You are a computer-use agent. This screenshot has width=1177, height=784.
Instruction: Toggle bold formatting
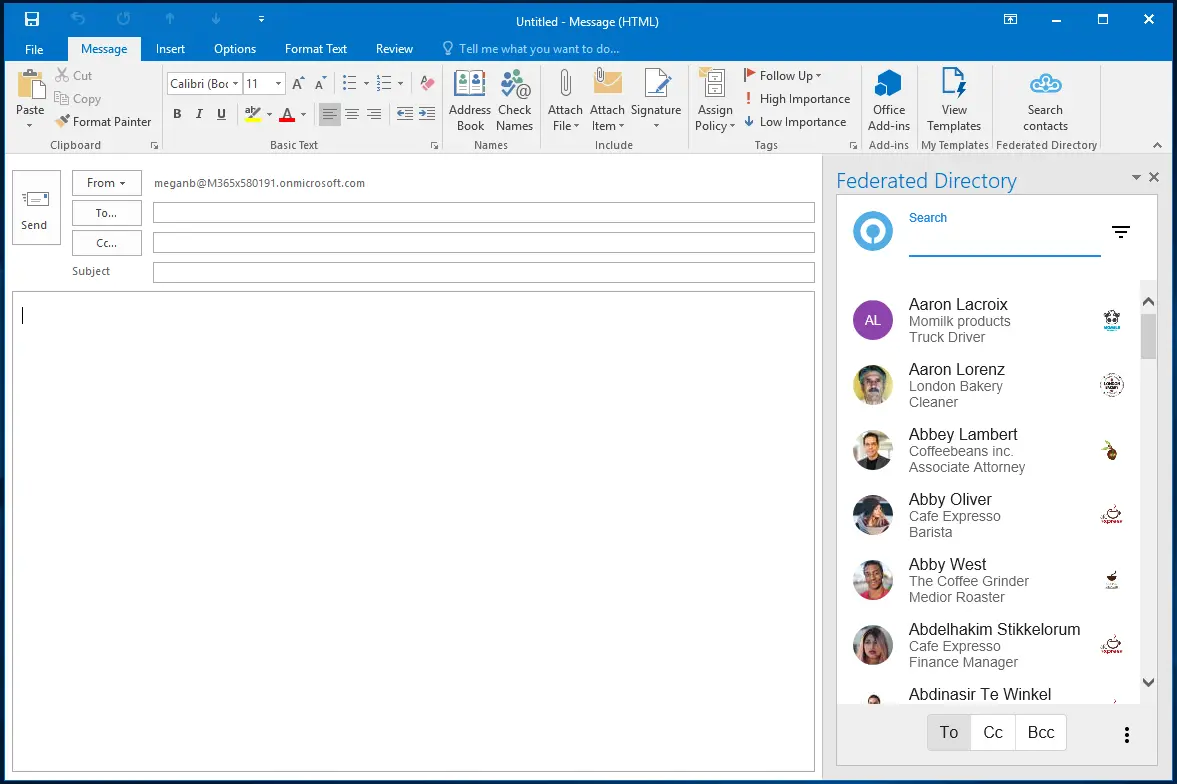click(x=177, y=114)
